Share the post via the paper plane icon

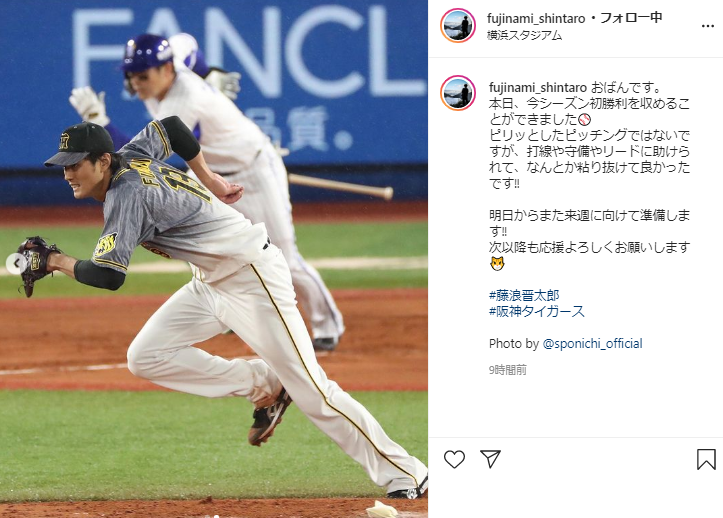(x=490, y=459)
